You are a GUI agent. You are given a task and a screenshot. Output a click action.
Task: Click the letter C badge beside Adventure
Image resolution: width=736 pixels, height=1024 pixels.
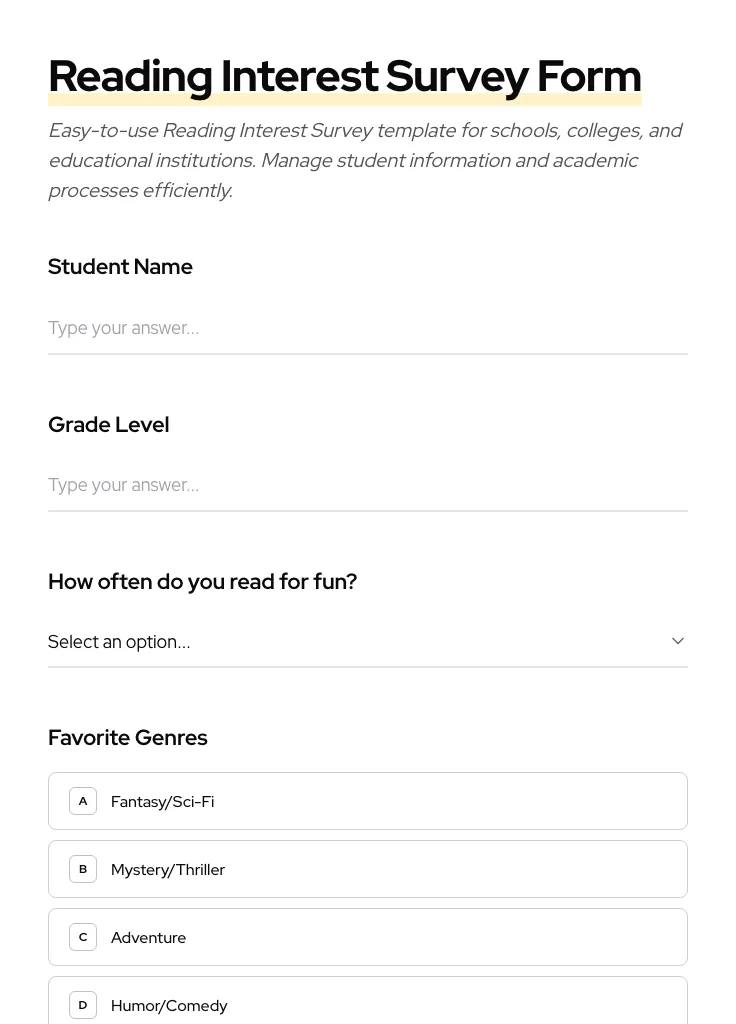click(x=83, y=937)
